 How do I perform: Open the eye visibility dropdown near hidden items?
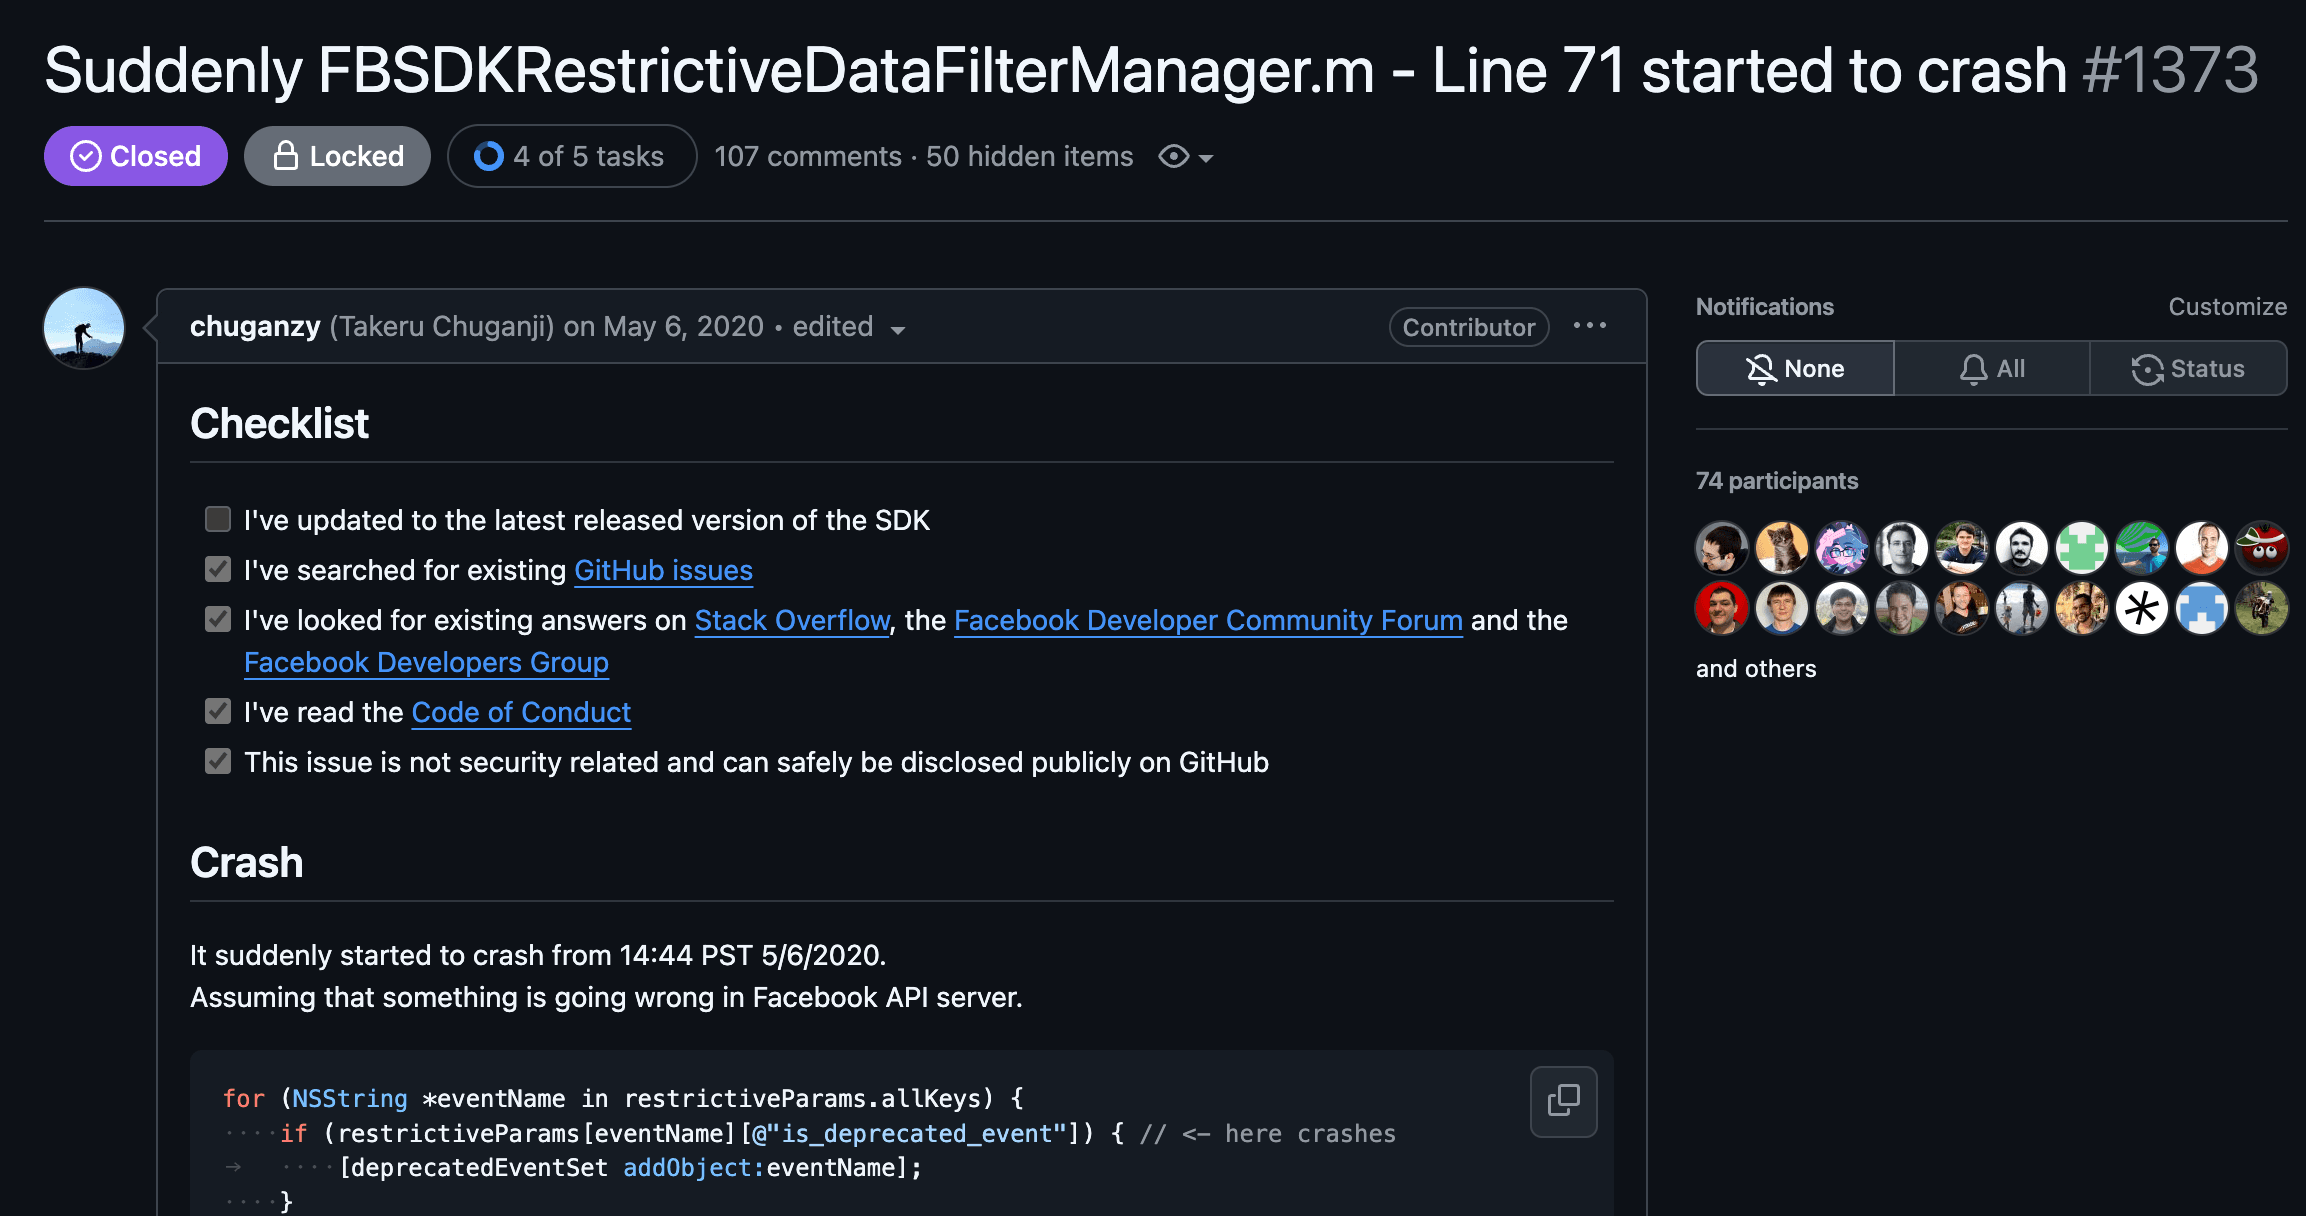[1186, 157]
